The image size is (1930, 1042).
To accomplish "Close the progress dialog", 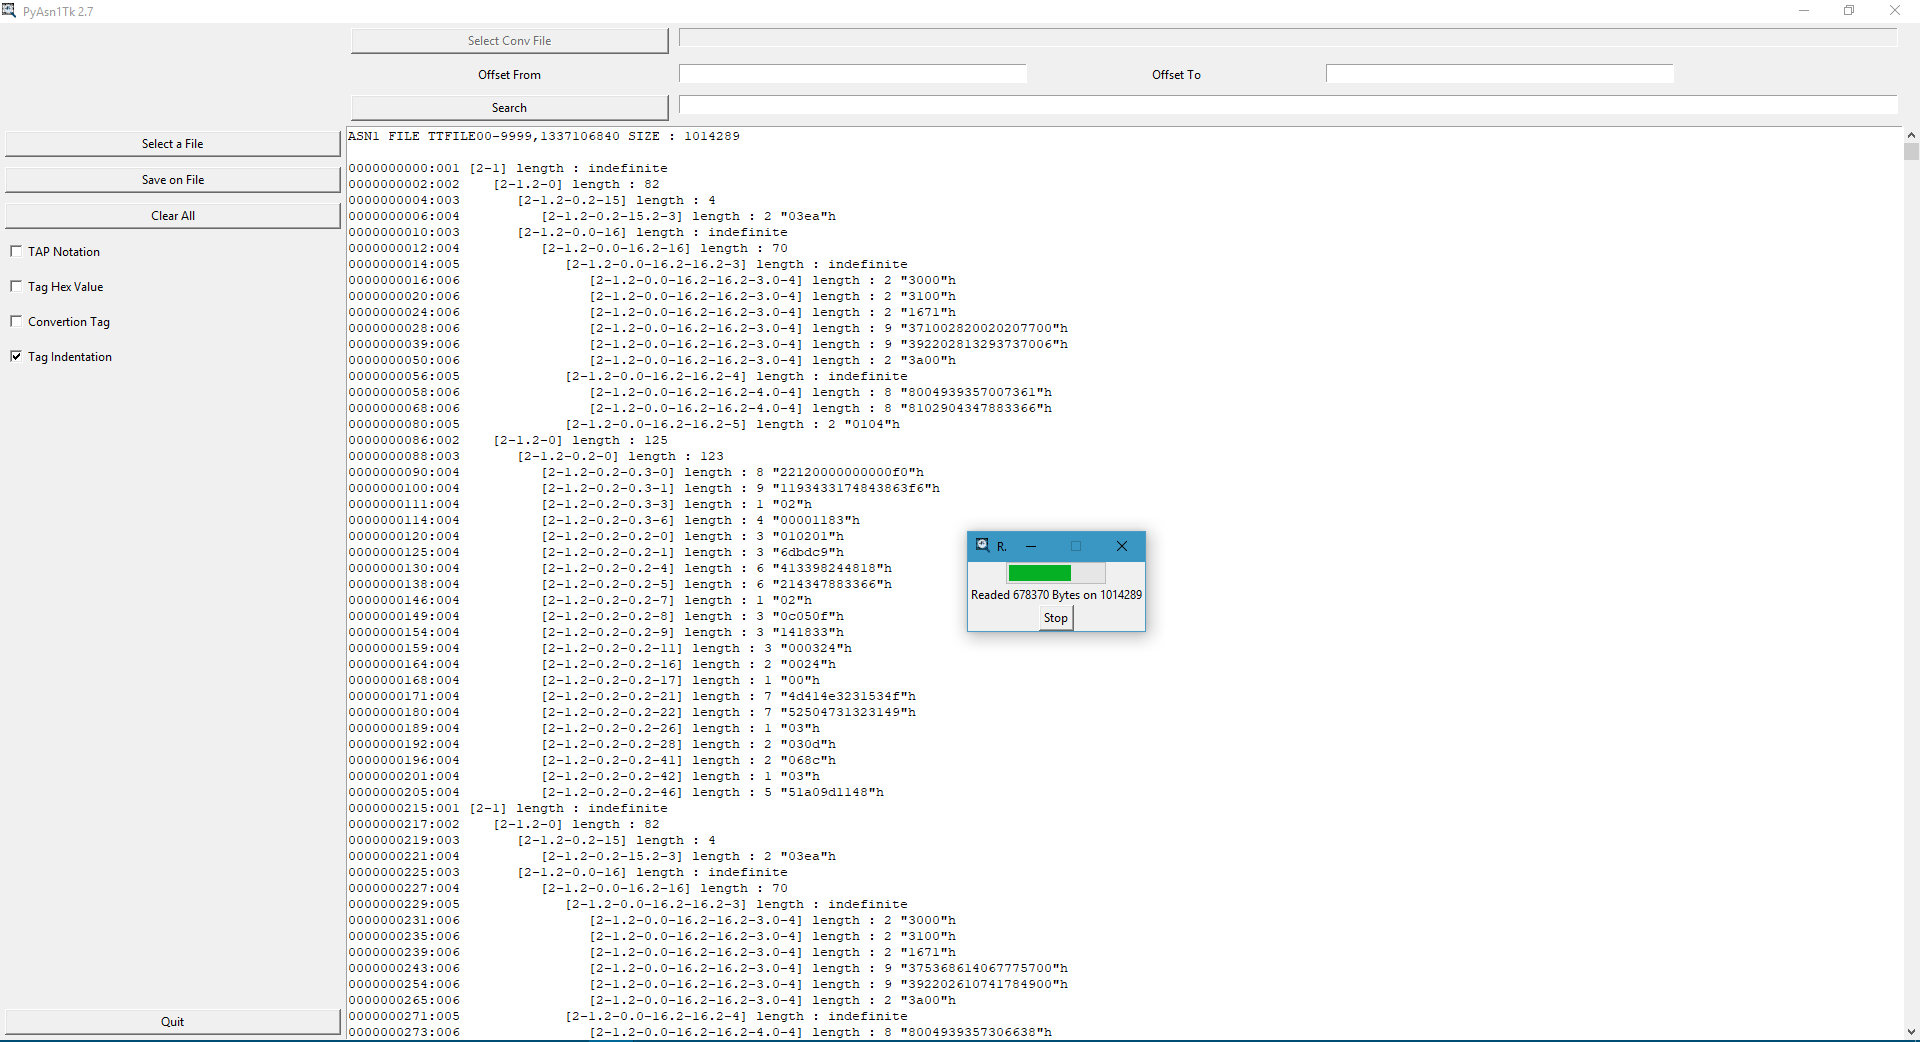I will tap(1122, 546).
